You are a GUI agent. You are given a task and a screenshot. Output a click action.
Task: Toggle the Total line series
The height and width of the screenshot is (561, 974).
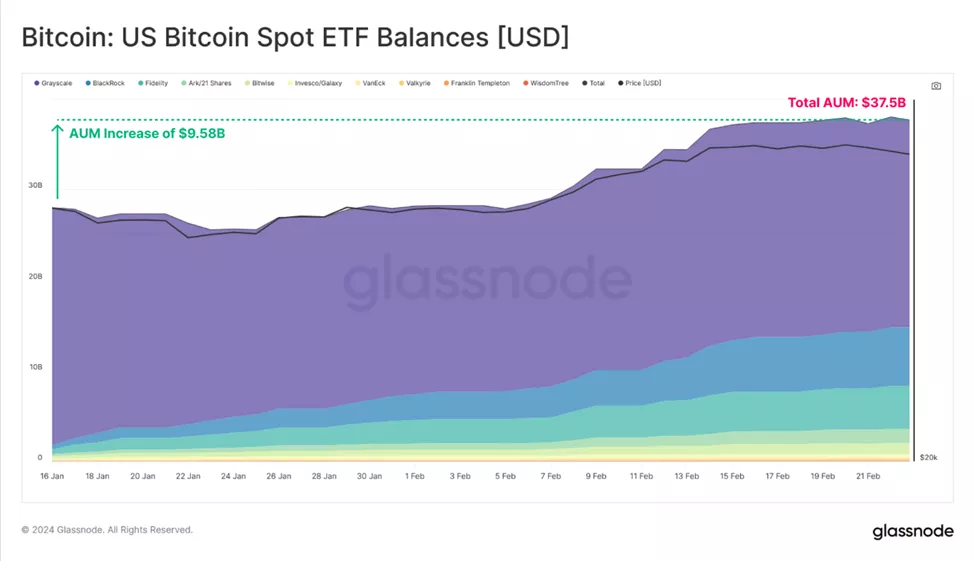pyautogui.click(x=593, y=83)
